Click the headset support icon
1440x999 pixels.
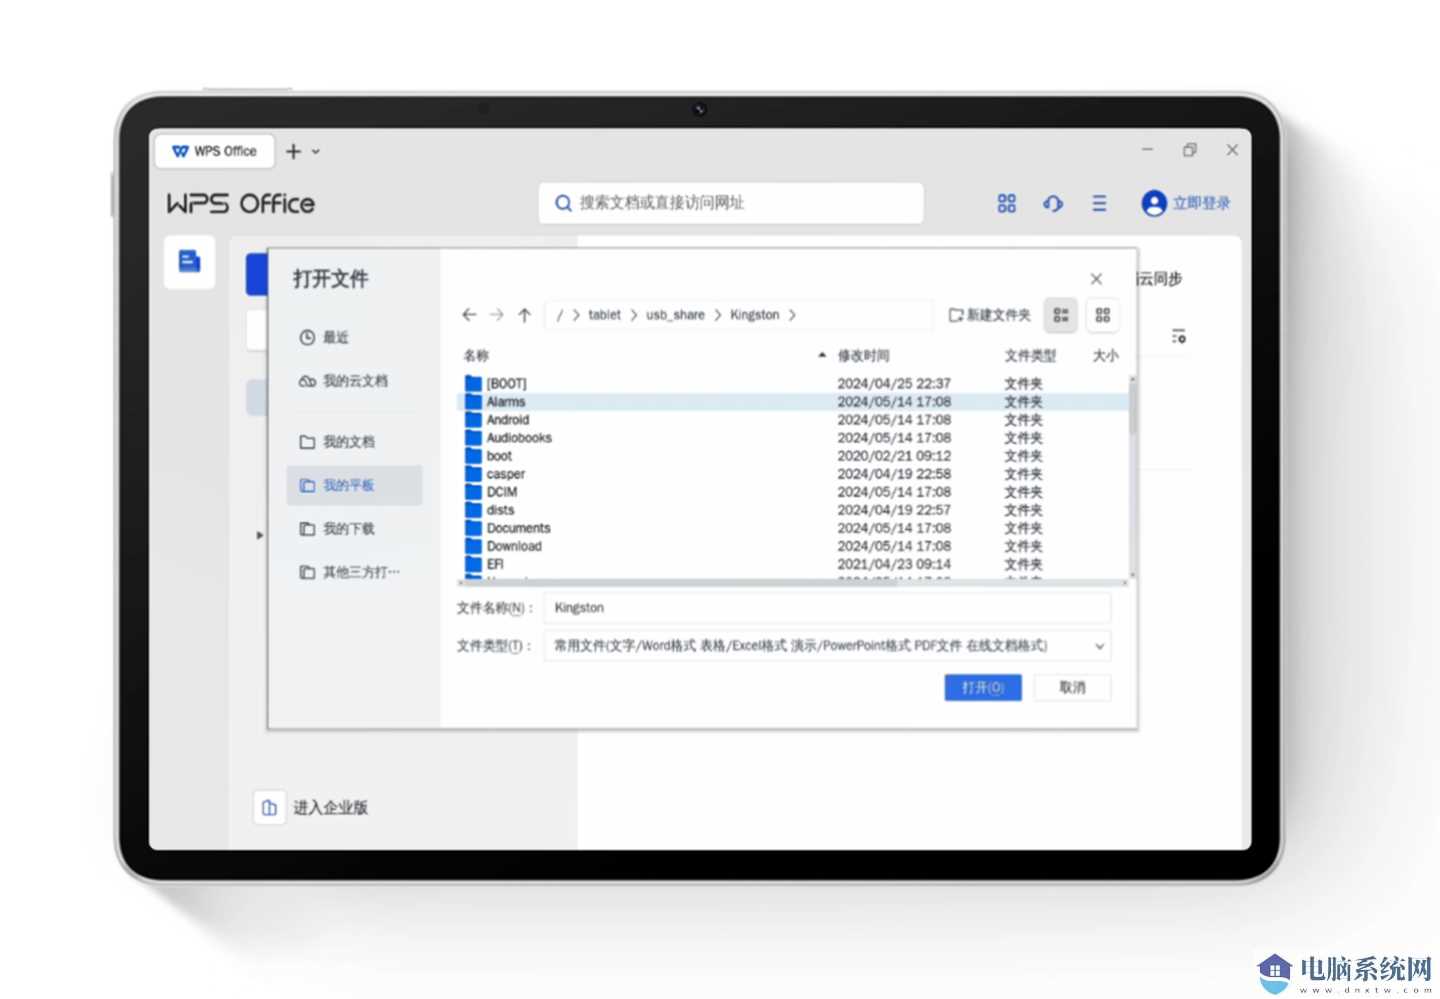click(x=1053, y=203)
